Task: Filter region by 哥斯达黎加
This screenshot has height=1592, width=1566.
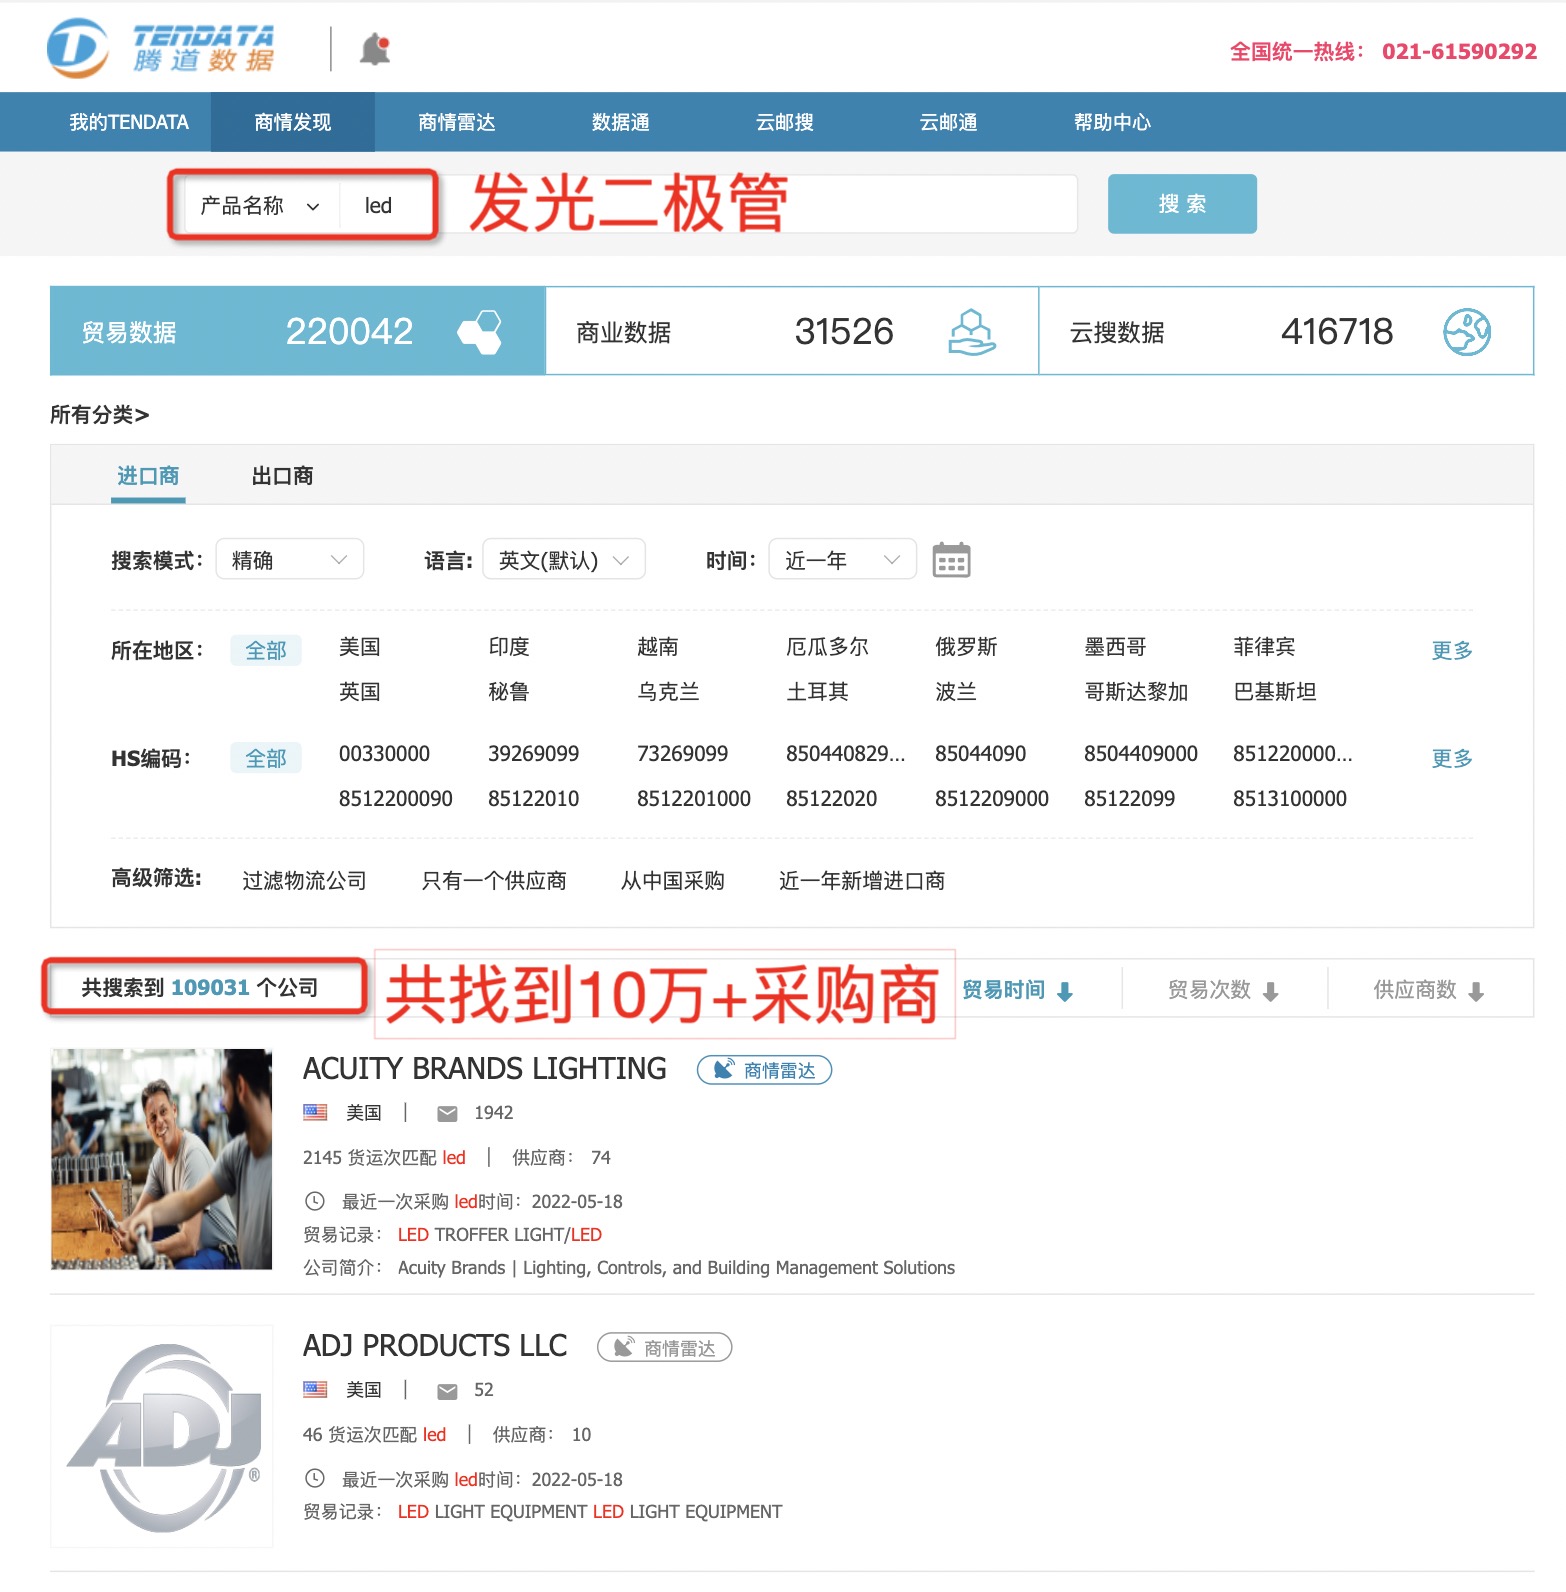Action: [1136, 692]
